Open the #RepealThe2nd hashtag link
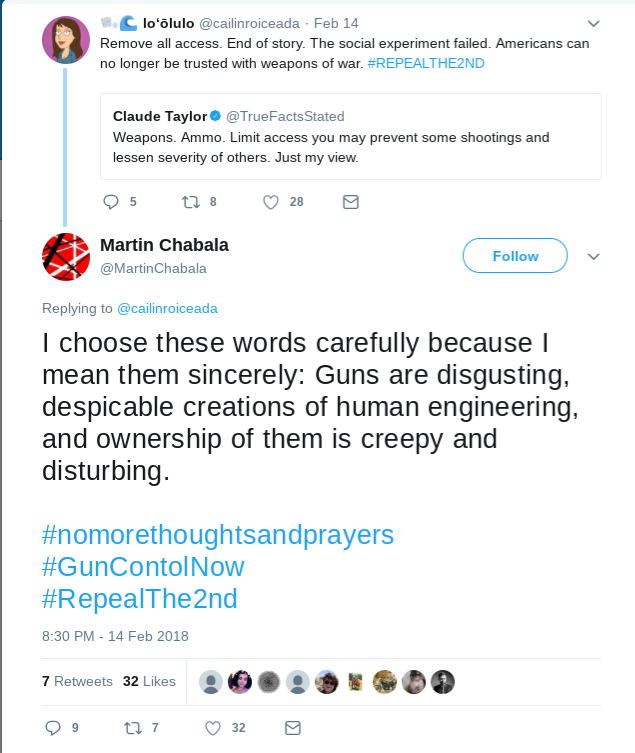This screenshot has height=753, width=635. pyautogui.click(x=139, y=599)
